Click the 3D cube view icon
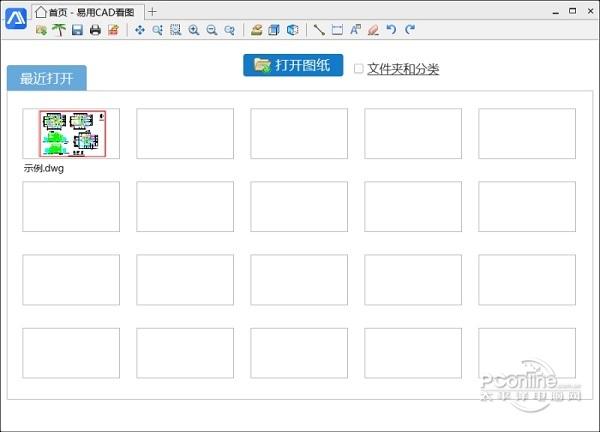Viewport: 600px width, 432px height. coord(292,30)
